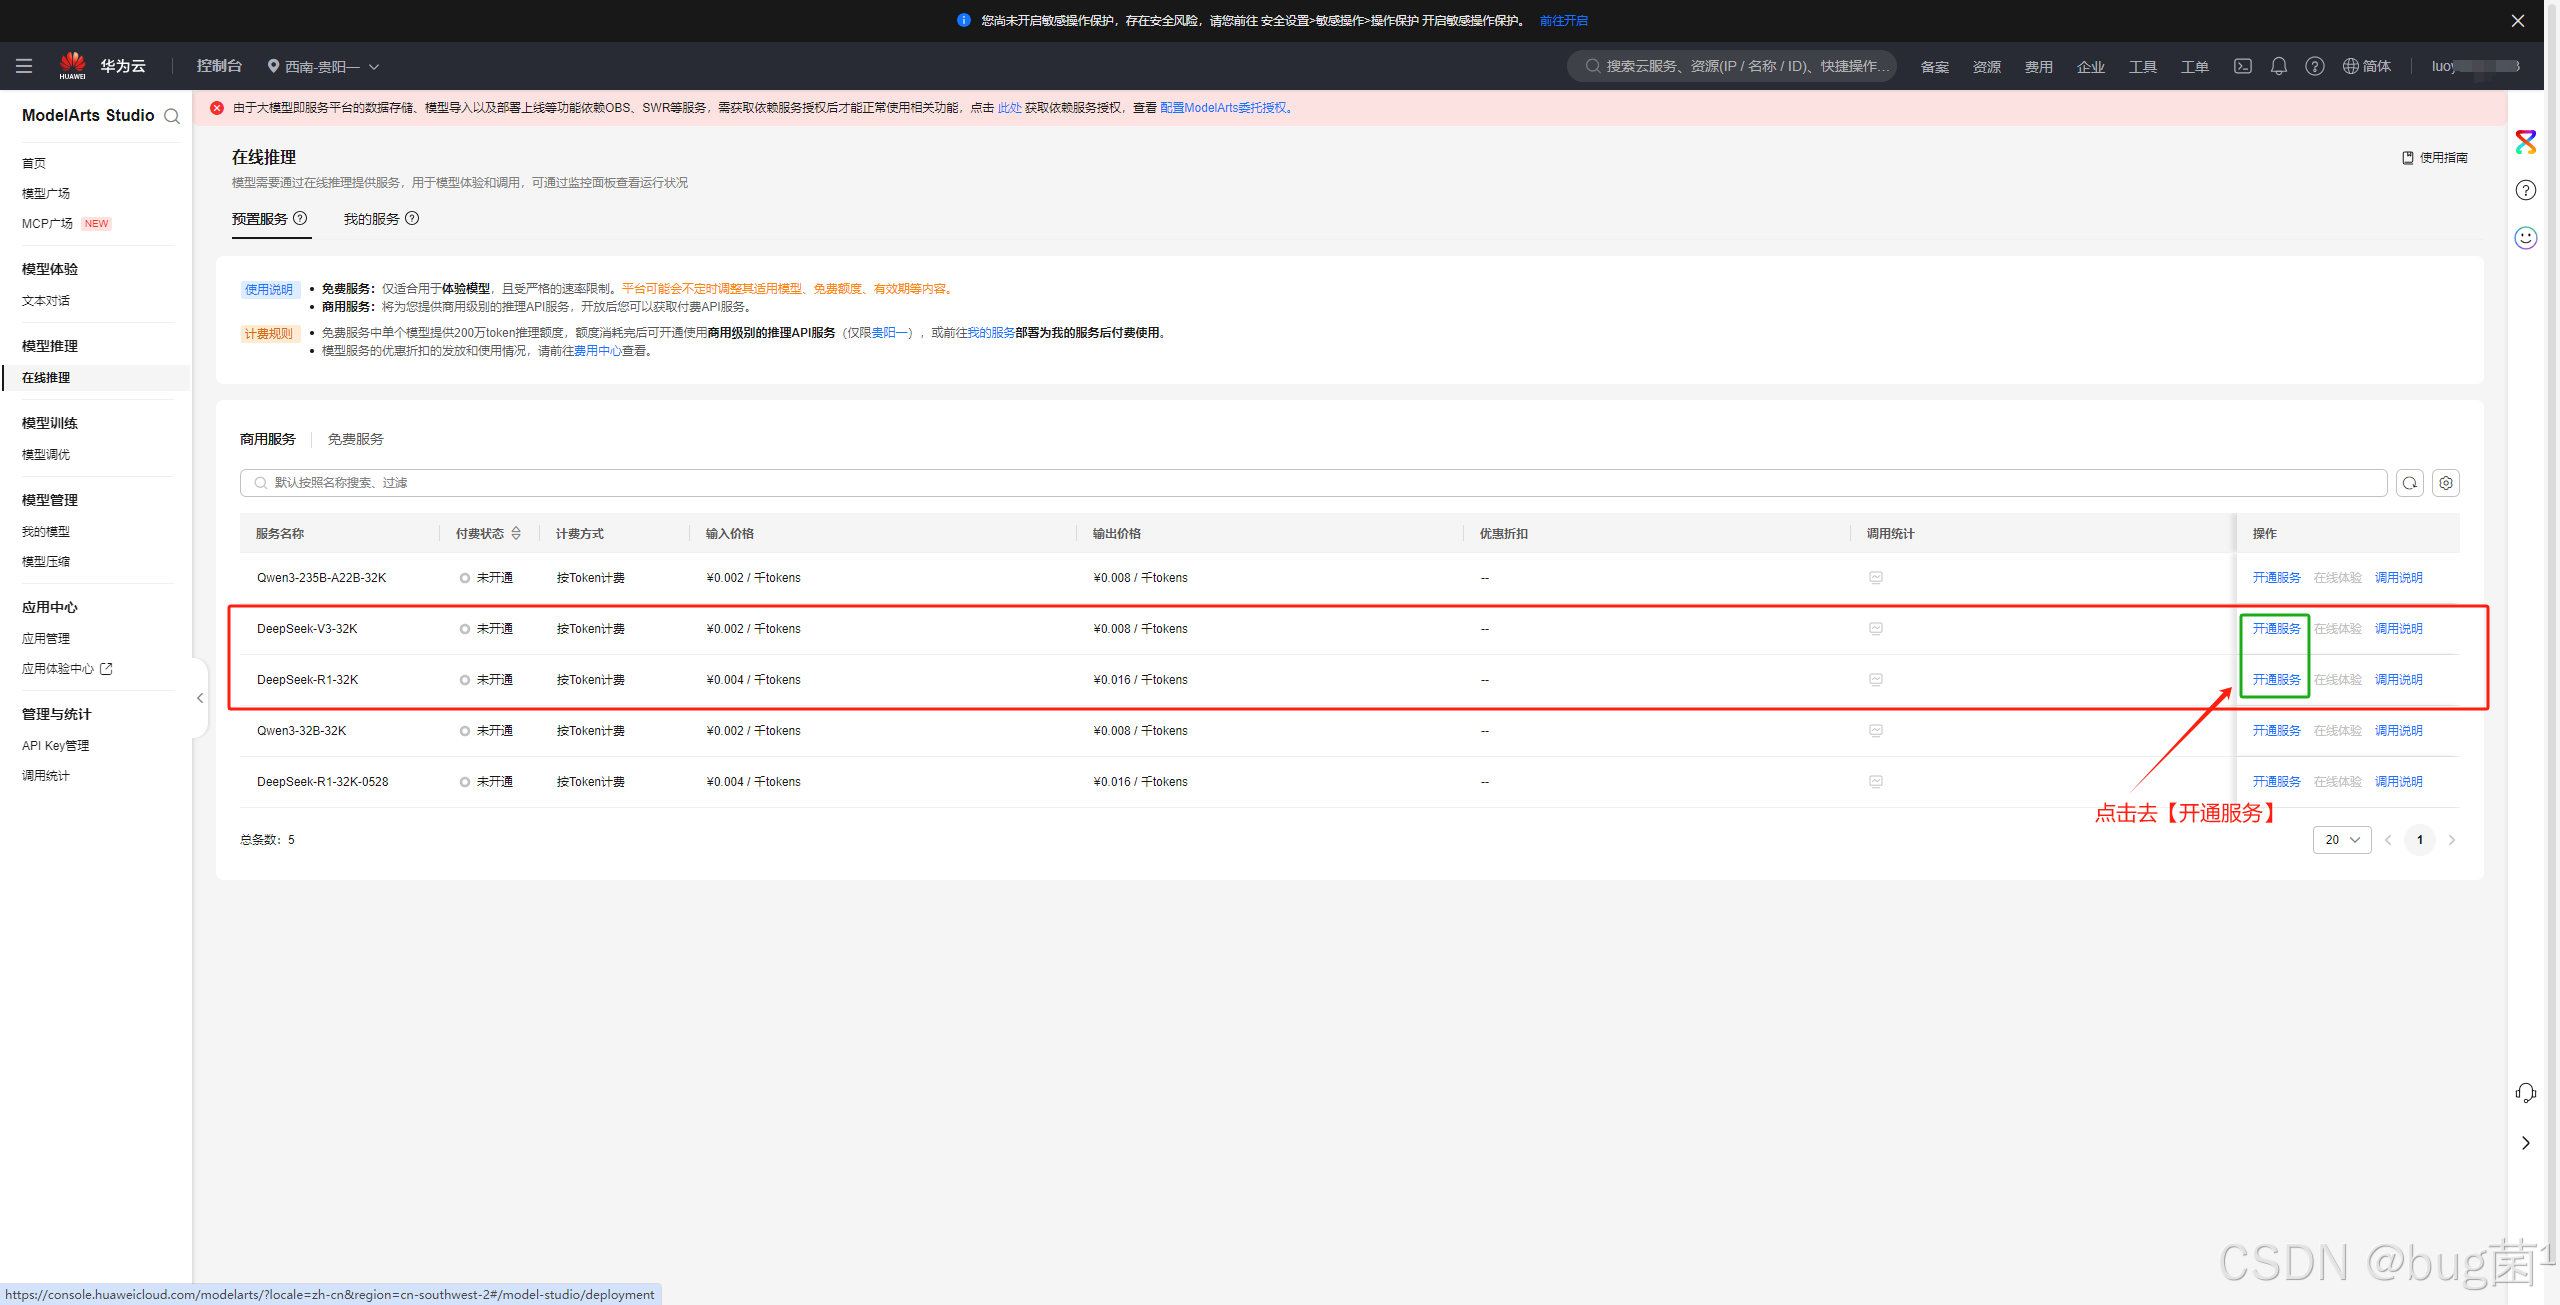This screenshot has height=1305, width=2560.
Task: Click 配置ModelArts委托授权 link
Action: pos(1225,108)
